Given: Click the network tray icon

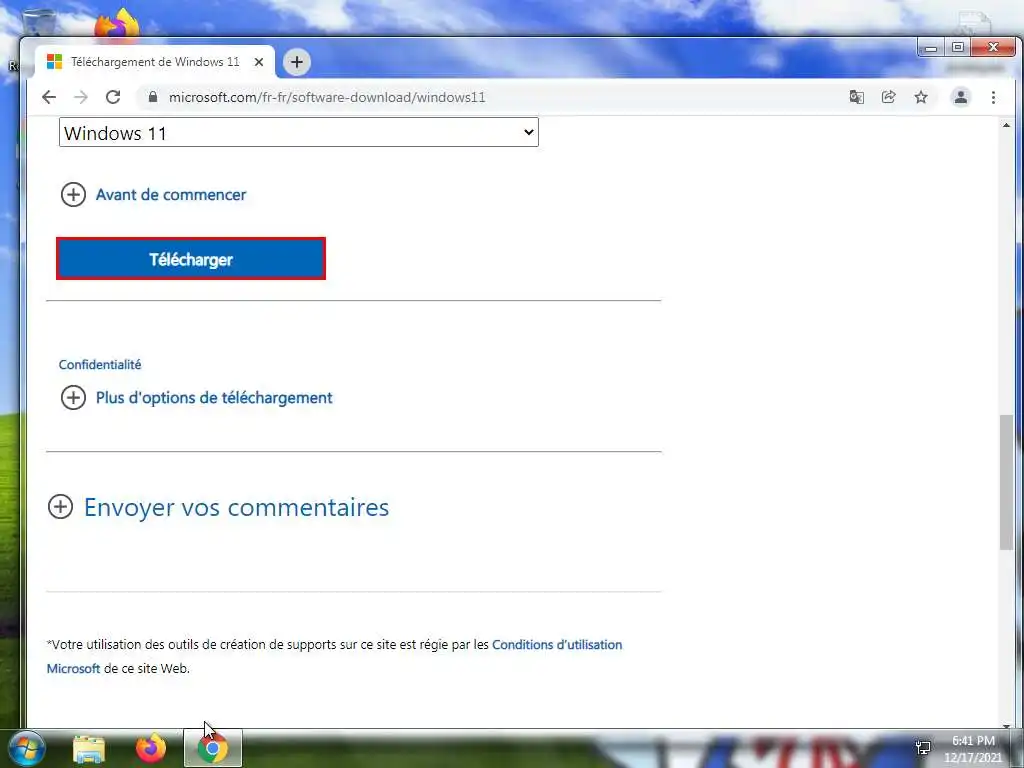Looking at the screenshot, I should pyautogui.click(x=923, y=747).
